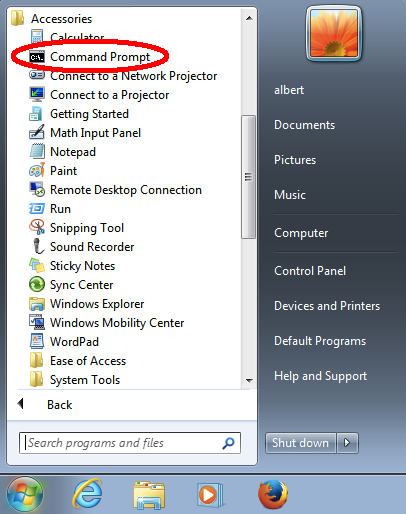Launch Sound Recorder
This screenshot has height=514, width=406.
[82, 247]
